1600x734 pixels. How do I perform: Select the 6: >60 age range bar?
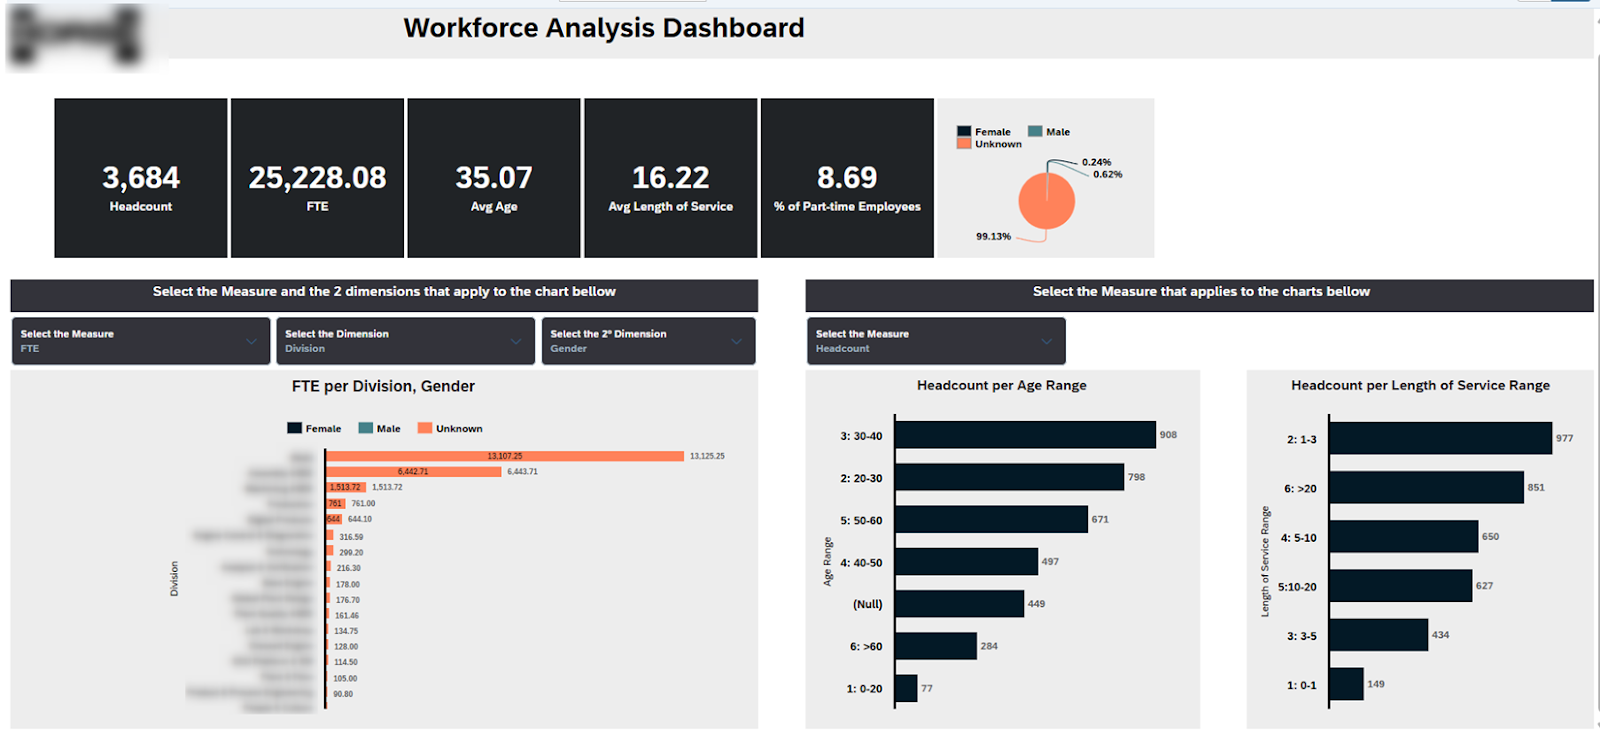pyautogui.click(x=935, y=646)
